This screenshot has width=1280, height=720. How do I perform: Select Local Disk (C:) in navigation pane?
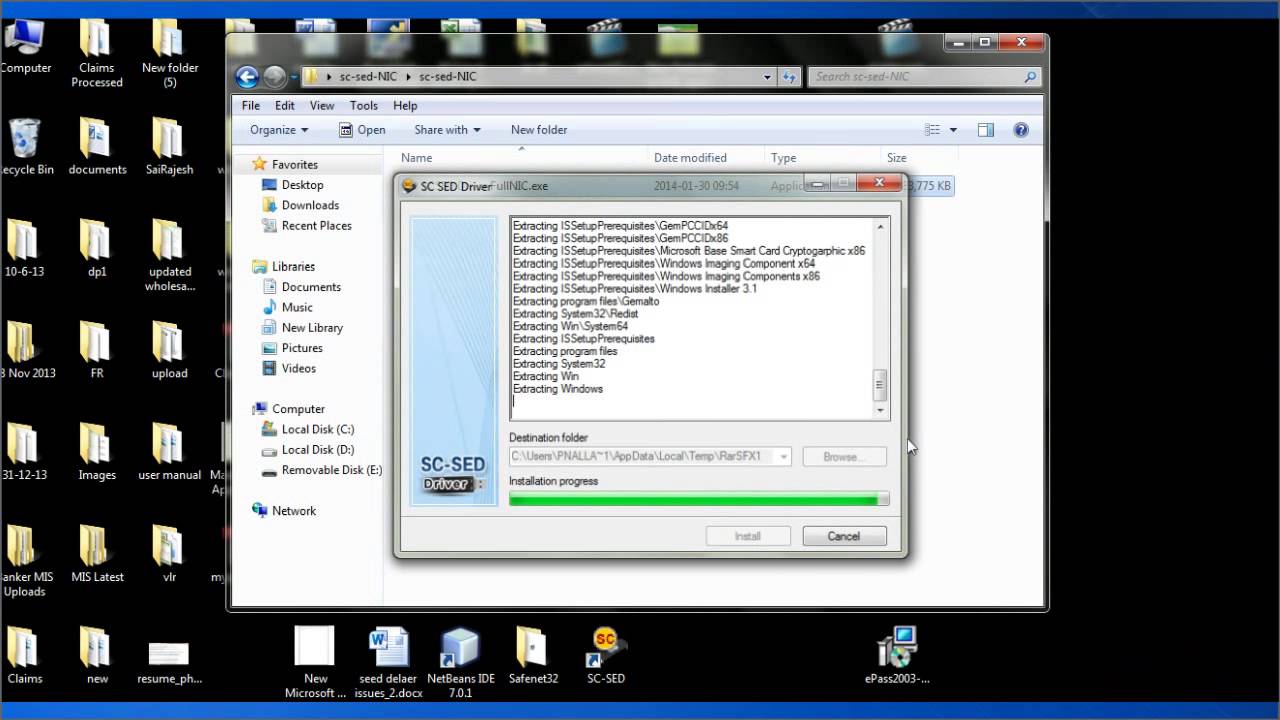(x=307, y=429)
